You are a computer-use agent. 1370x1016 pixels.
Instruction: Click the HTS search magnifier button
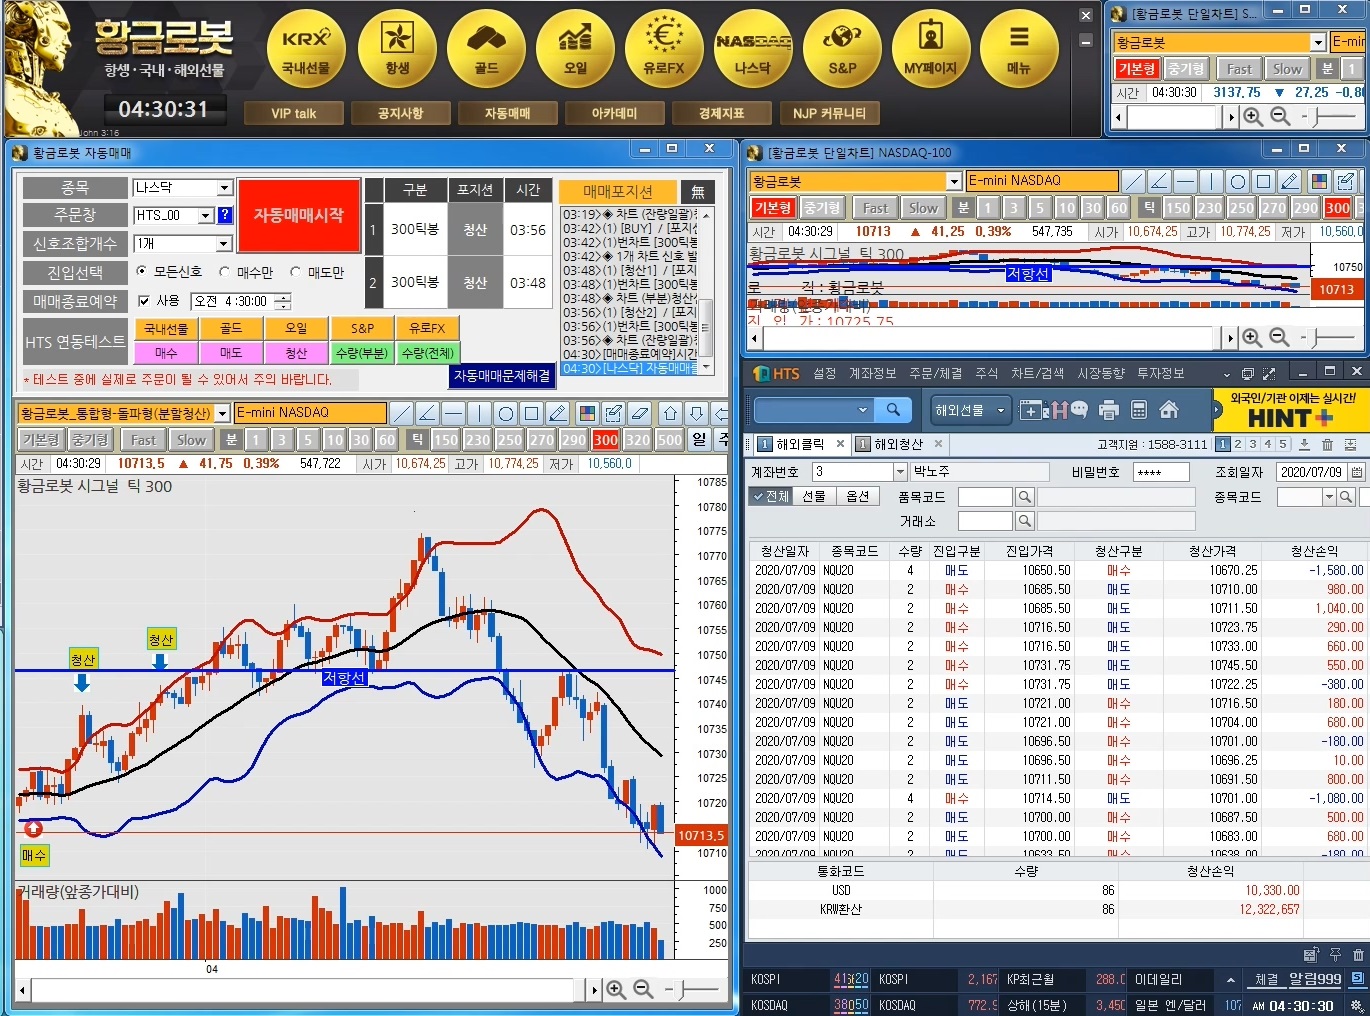click(893, 409)
